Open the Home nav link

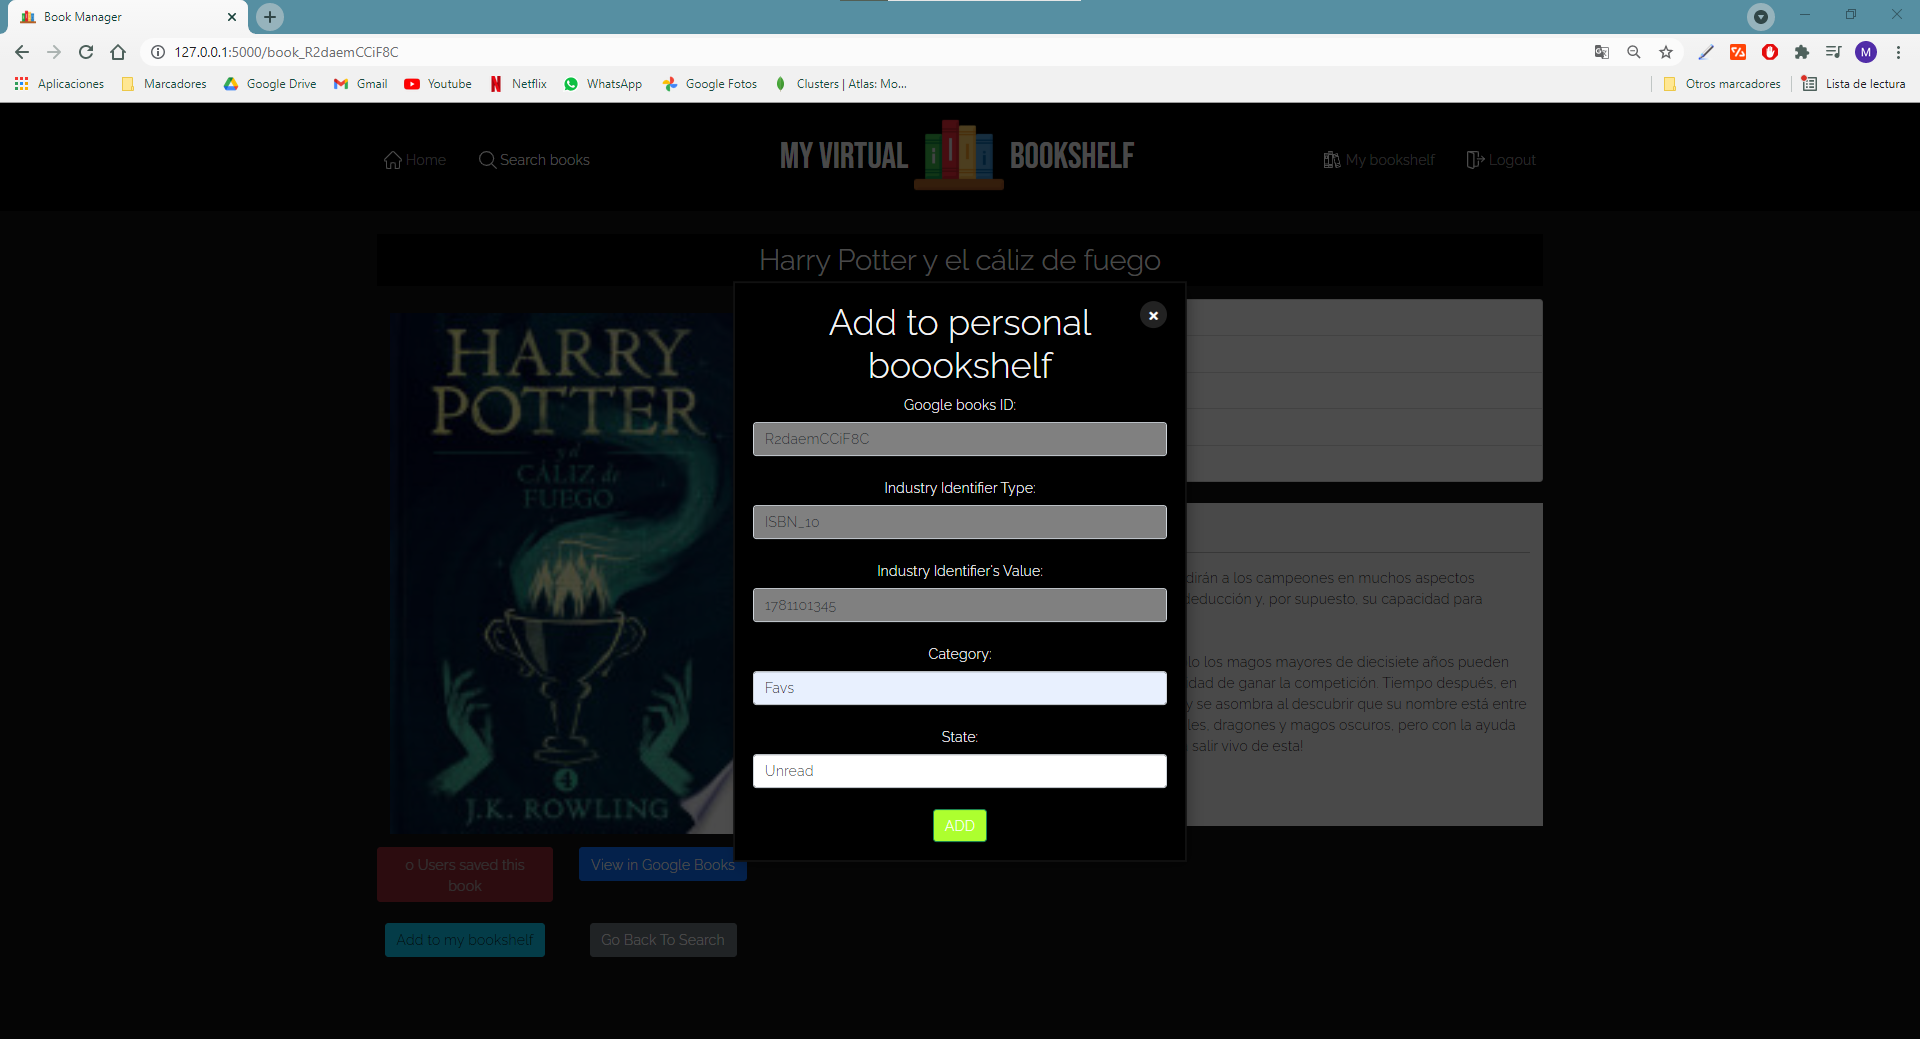[x=415, y=160]
